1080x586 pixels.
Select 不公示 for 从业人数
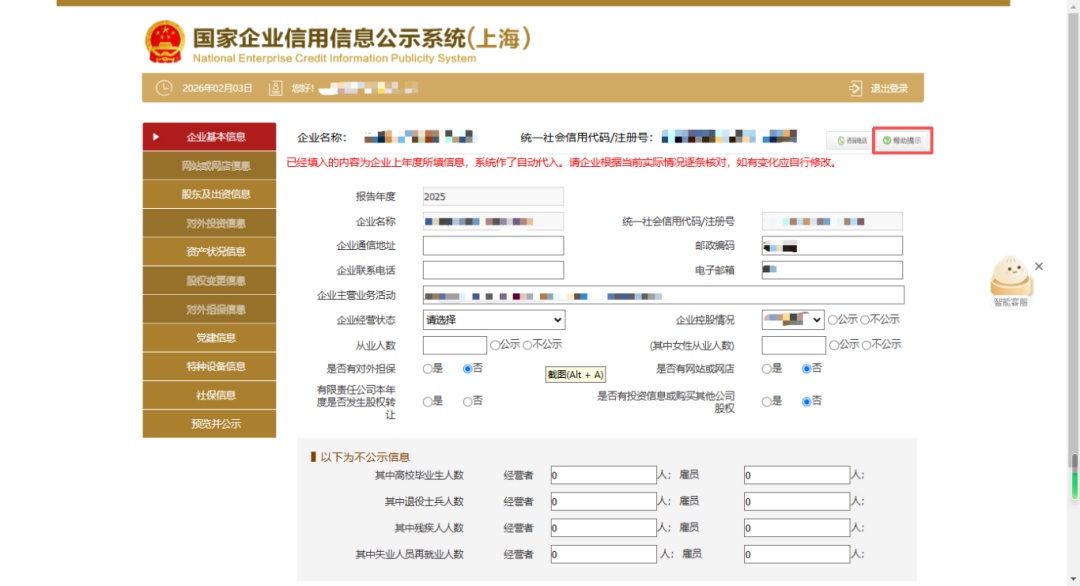point(528,344)
